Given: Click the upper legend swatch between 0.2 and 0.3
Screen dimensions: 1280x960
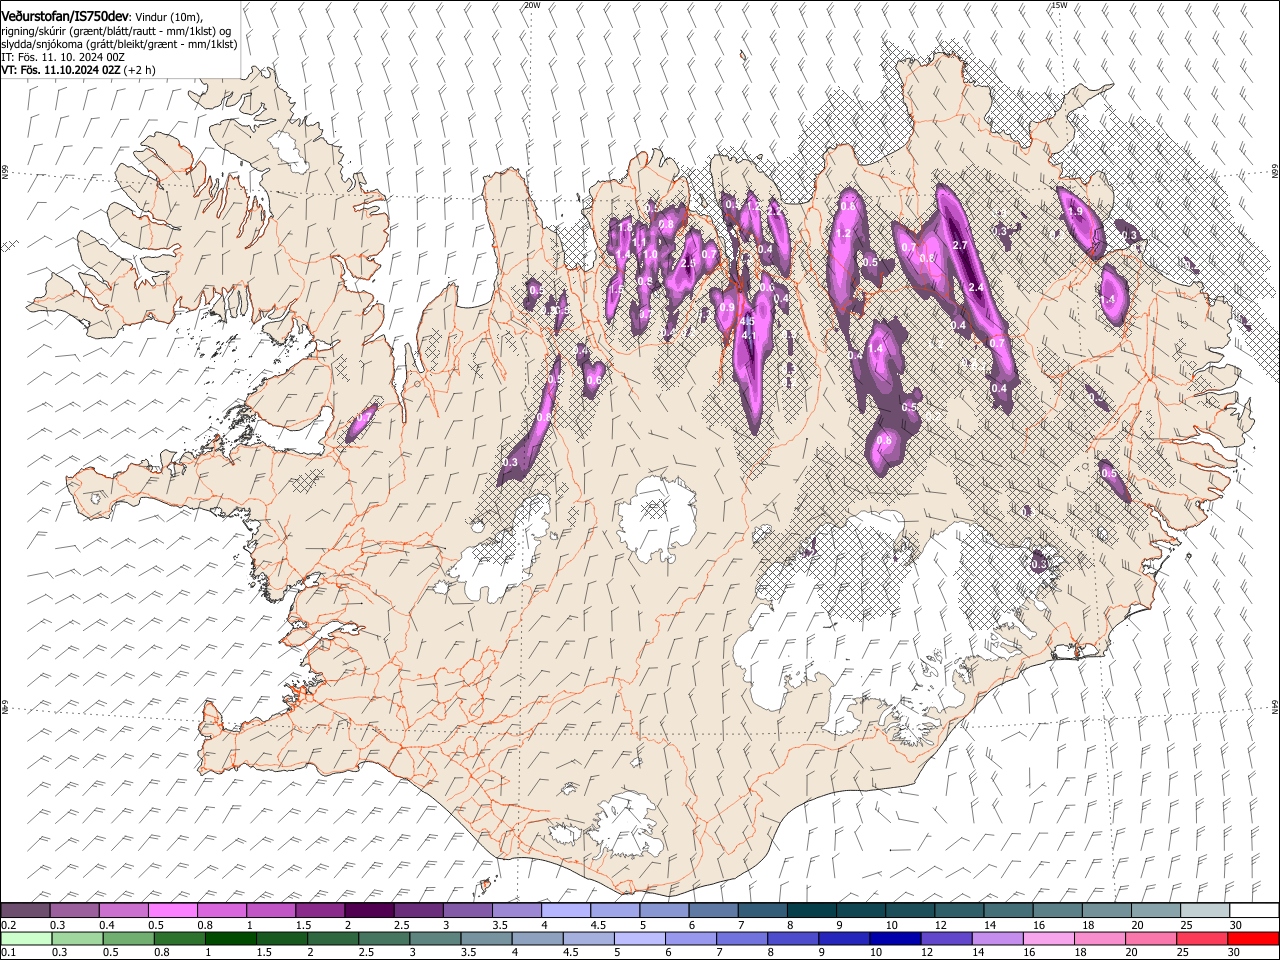Looking at the screenshot, I should coord(25,910).
